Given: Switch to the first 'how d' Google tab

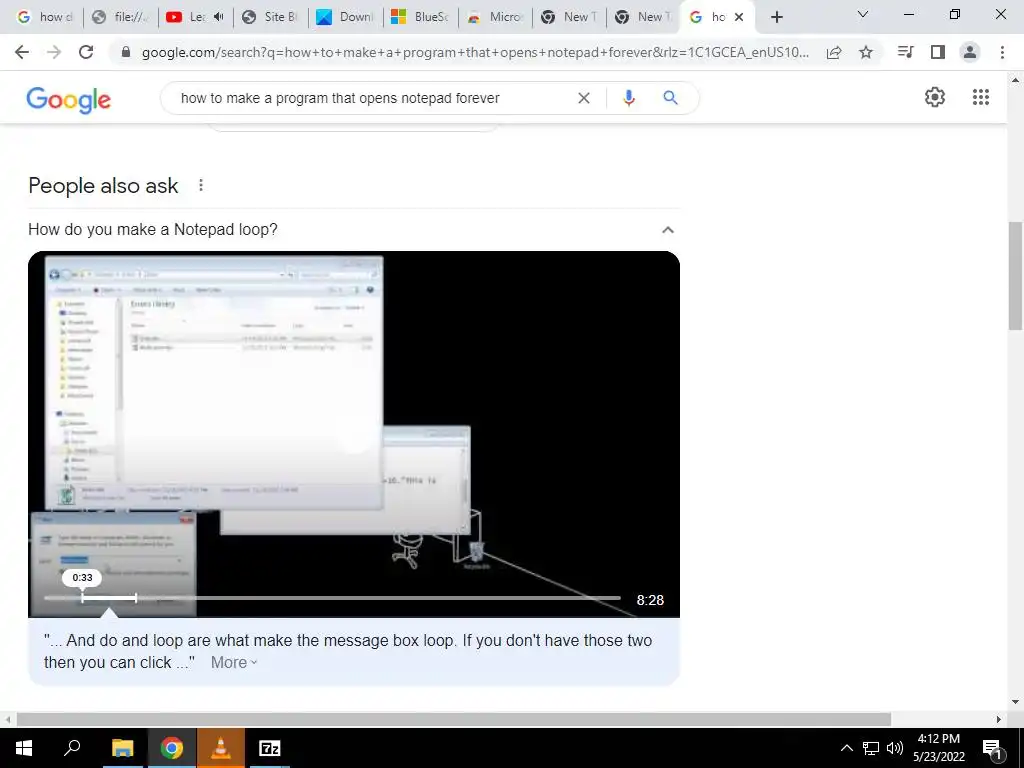Looking at the screenshot, I should point(46,17).
